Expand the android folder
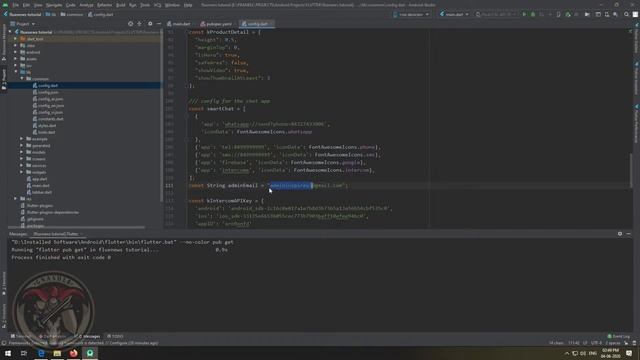This screenshot has height=360, width=640. pyautogui.click(x=16, y=52)
